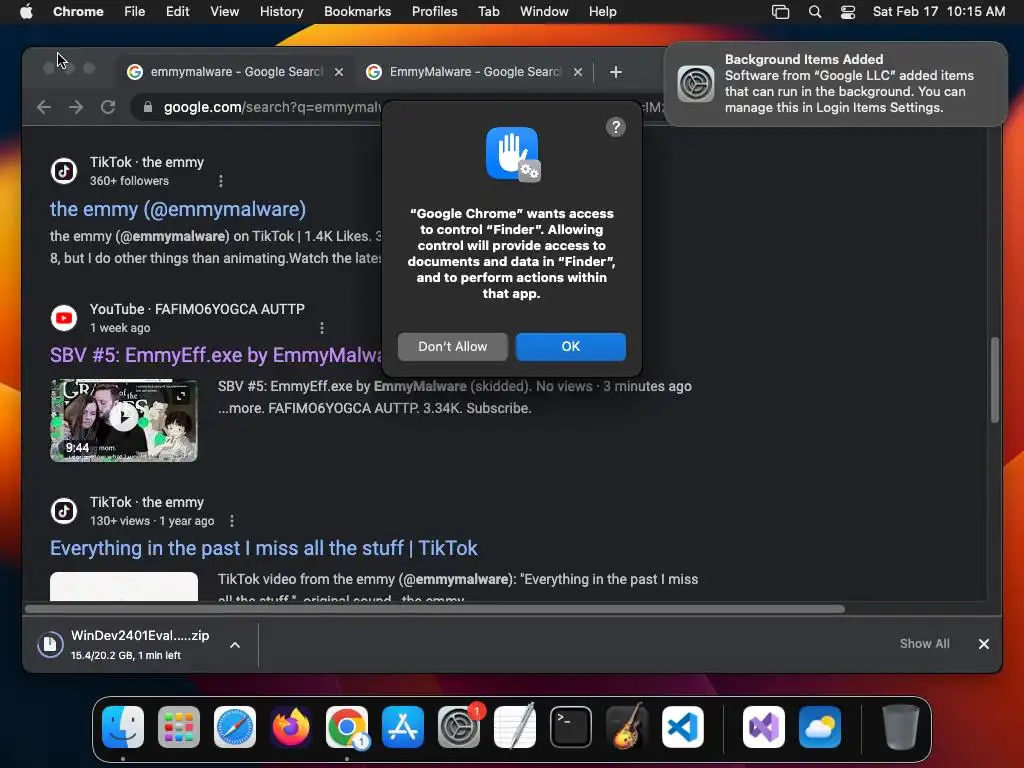Open the Edit menu

[177, 12]
